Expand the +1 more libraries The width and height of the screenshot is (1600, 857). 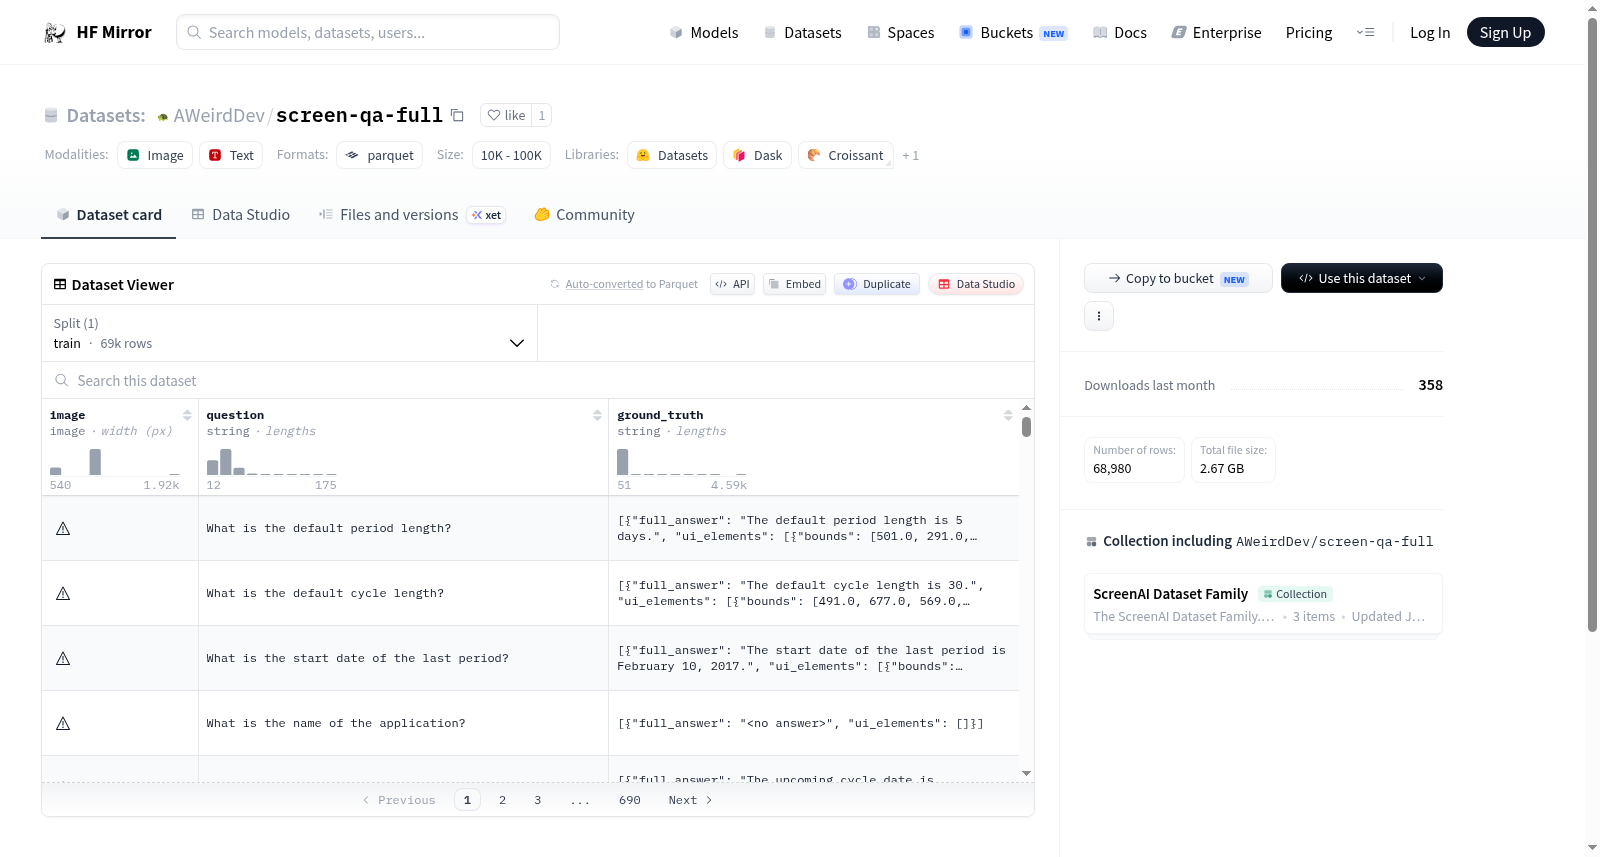pyautogui.click(x=910, y=155)
